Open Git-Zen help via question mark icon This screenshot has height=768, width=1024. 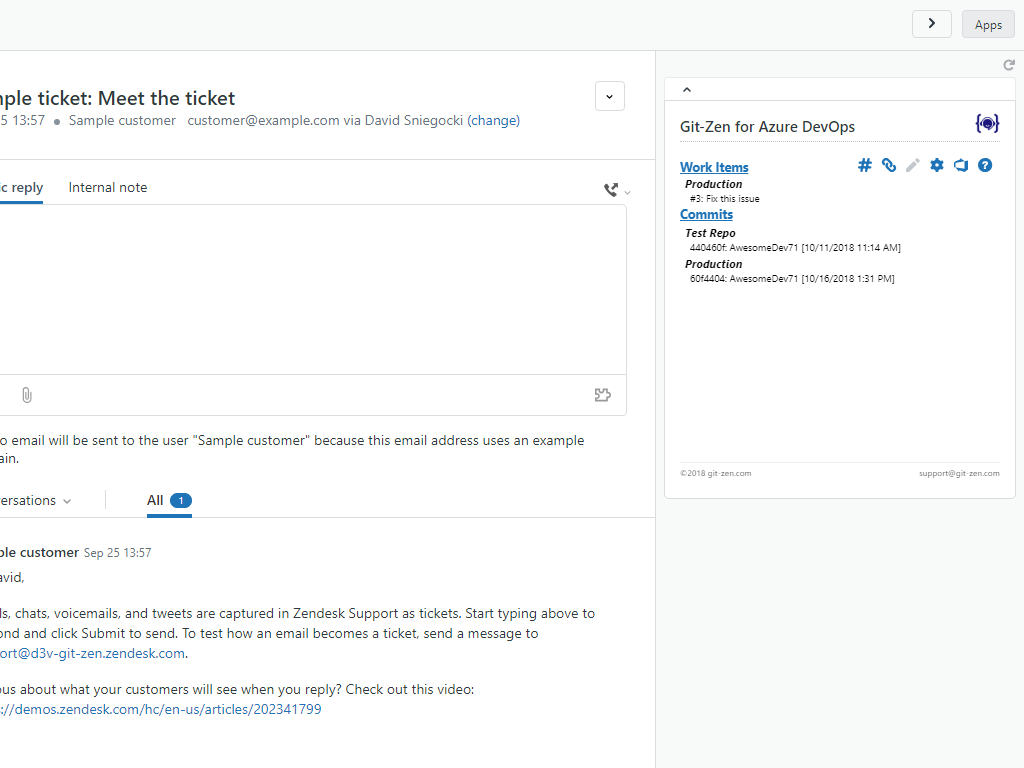pyautogui.click(x=984, y=165)
